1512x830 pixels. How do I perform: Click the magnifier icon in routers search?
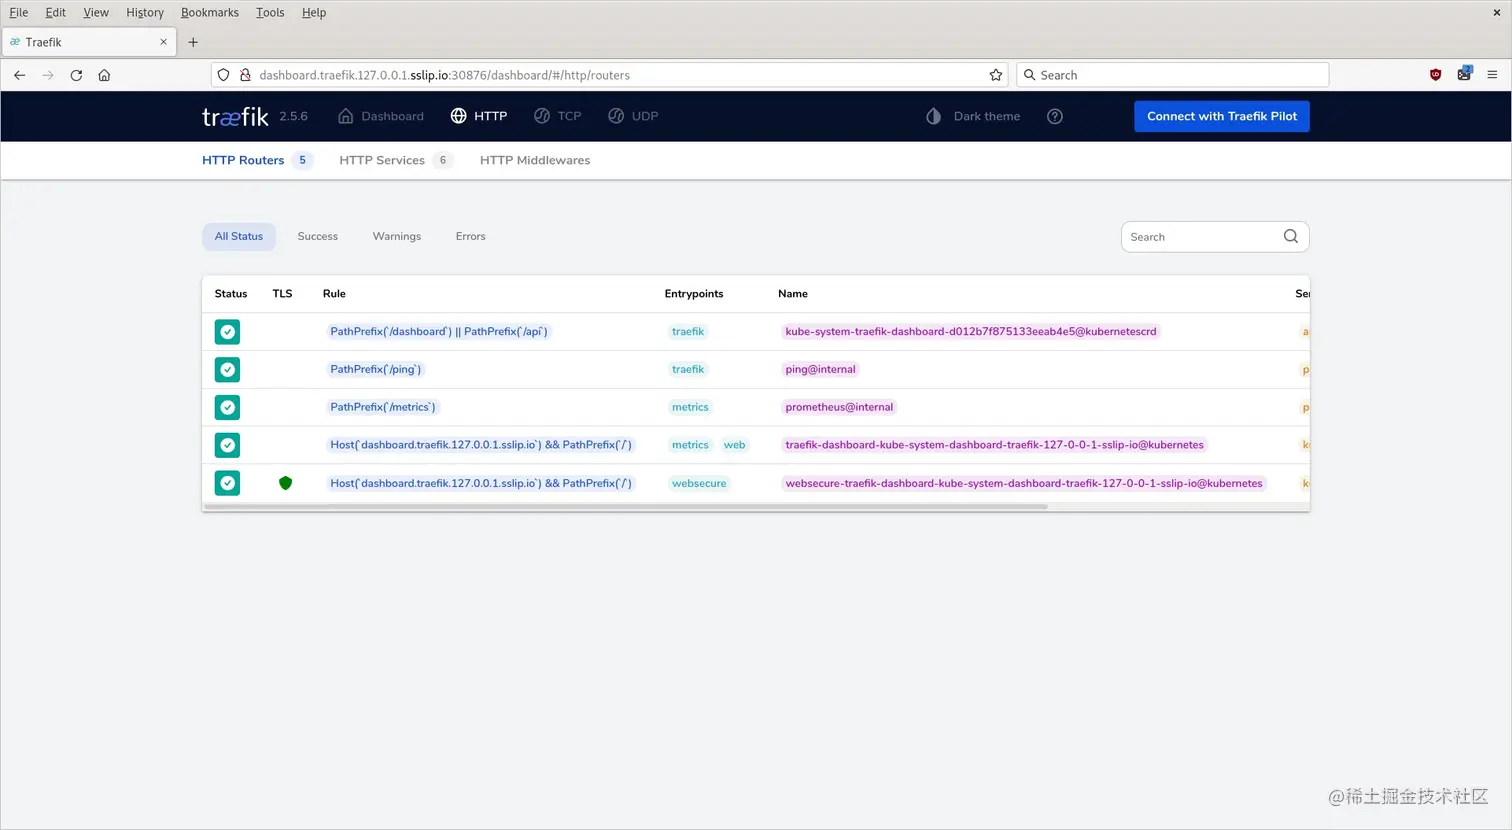click(x=1291, y=236)
